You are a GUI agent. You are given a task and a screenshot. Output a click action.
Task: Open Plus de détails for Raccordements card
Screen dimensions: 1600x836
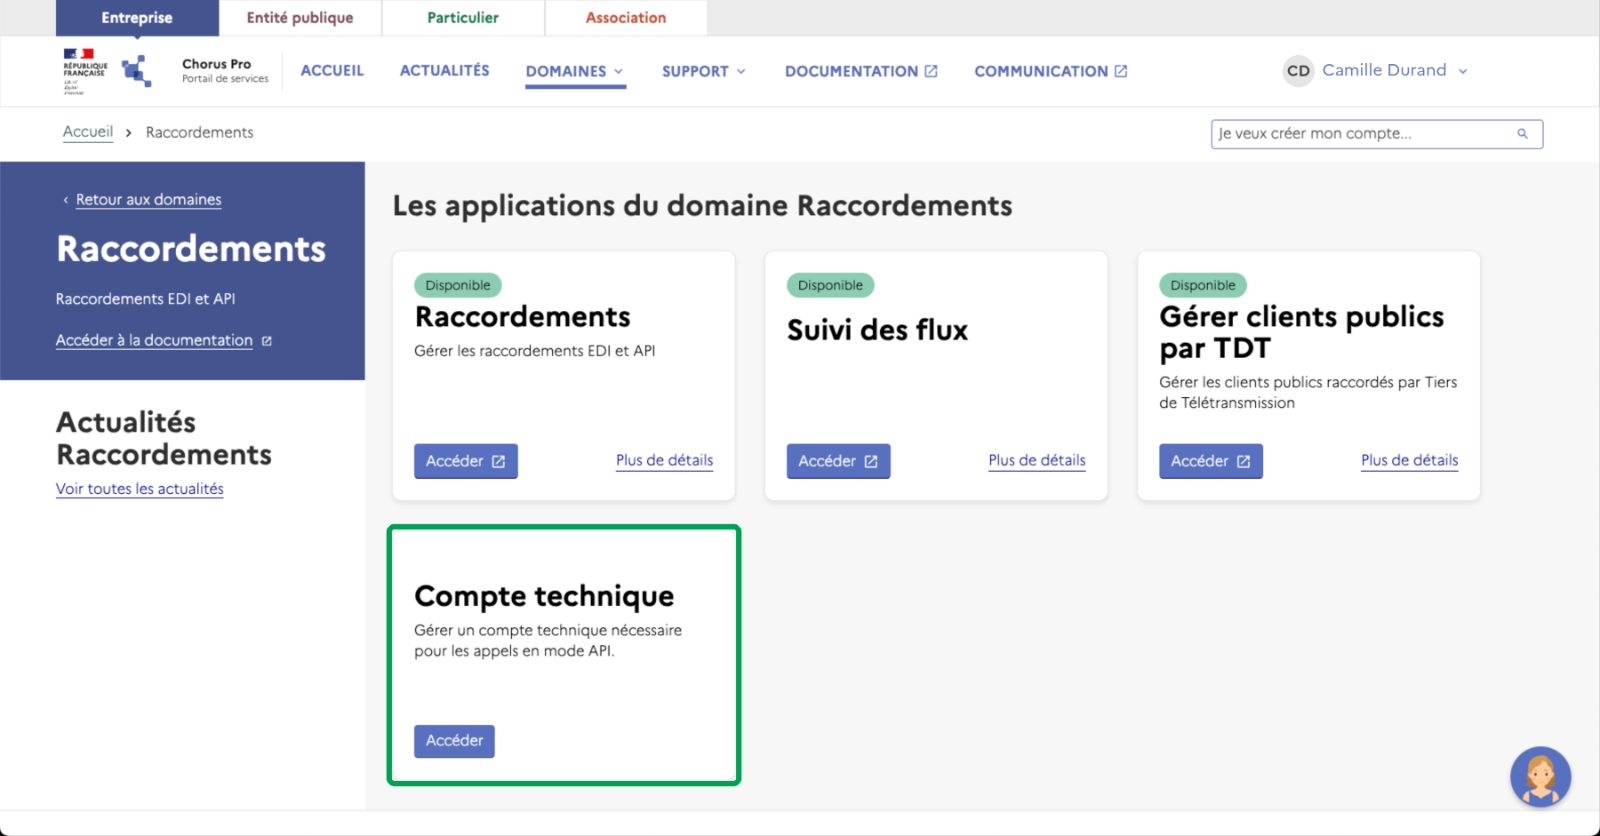pyautogui.click(x=664, y=461)
